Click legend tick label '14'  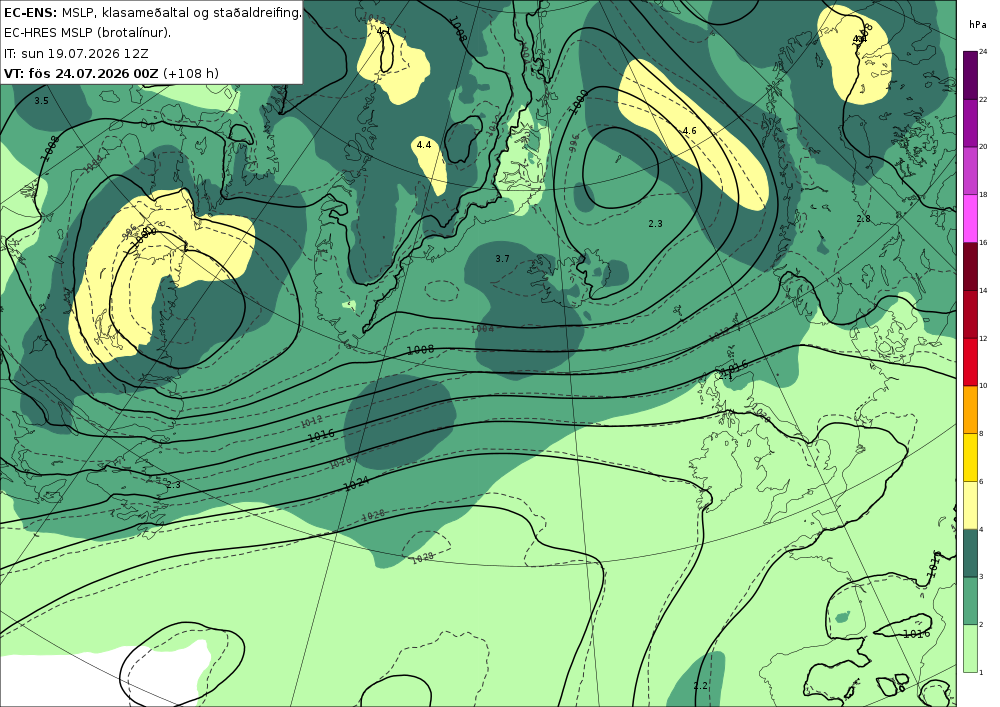pyautogui.click(x=983, y=290)
